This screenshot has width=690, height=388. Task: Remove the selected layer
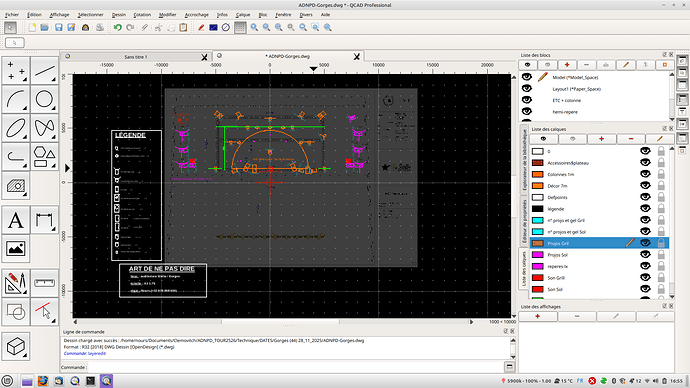coord(631,139)
